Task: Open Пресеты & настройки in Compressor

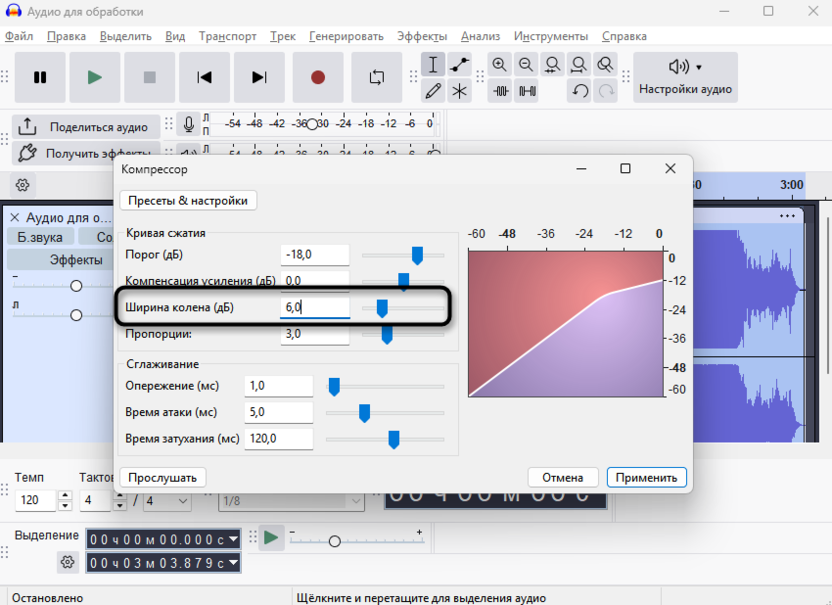Action: pyautogui.click(x=188, y=200)
